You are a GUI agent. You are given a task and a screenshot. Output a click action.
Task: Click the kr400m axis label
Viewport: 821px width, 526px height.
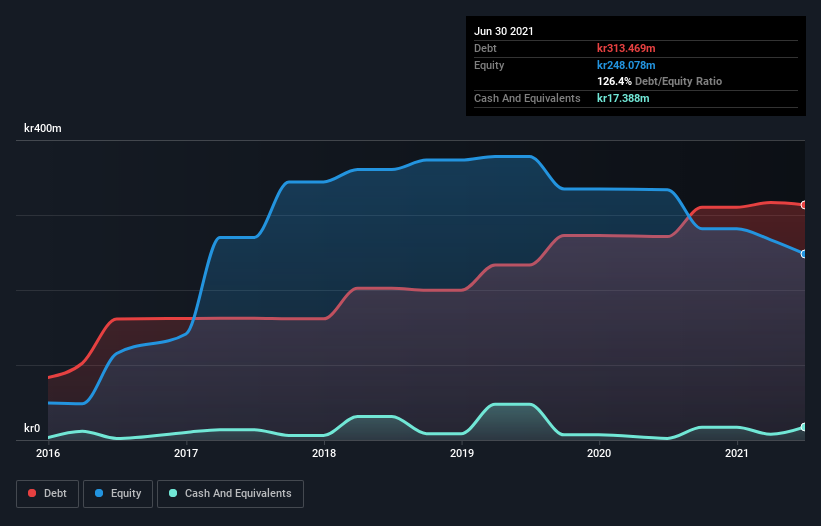coord(43,128)
